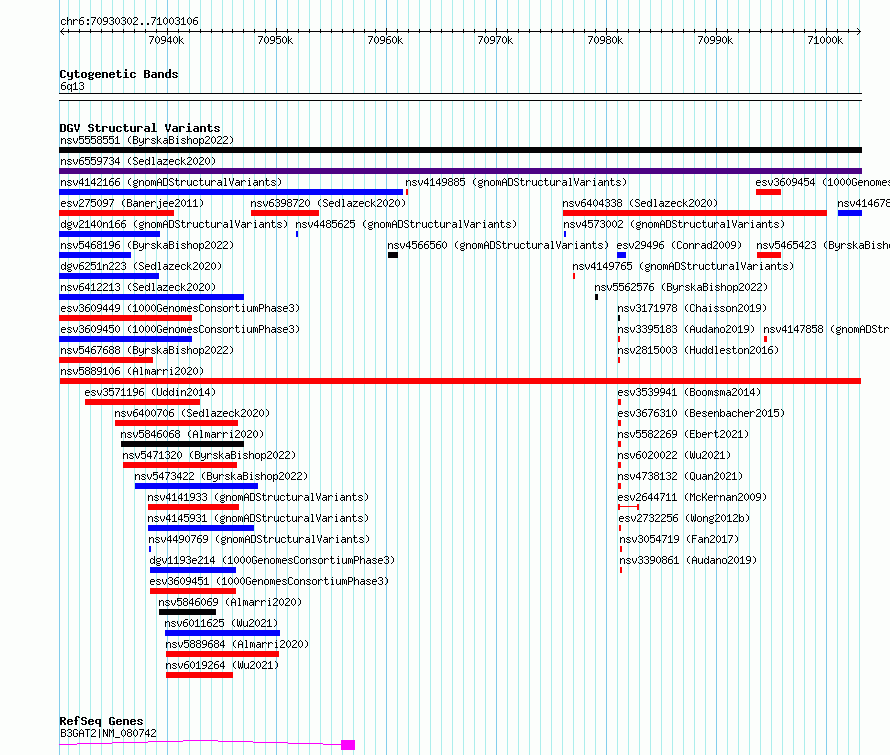The width and height of the screenshot is (890, 755).
Task: Open nsv5473422 (ByrskaBishop2022) label
Action: pyautogui.click(x=221, y=476)
